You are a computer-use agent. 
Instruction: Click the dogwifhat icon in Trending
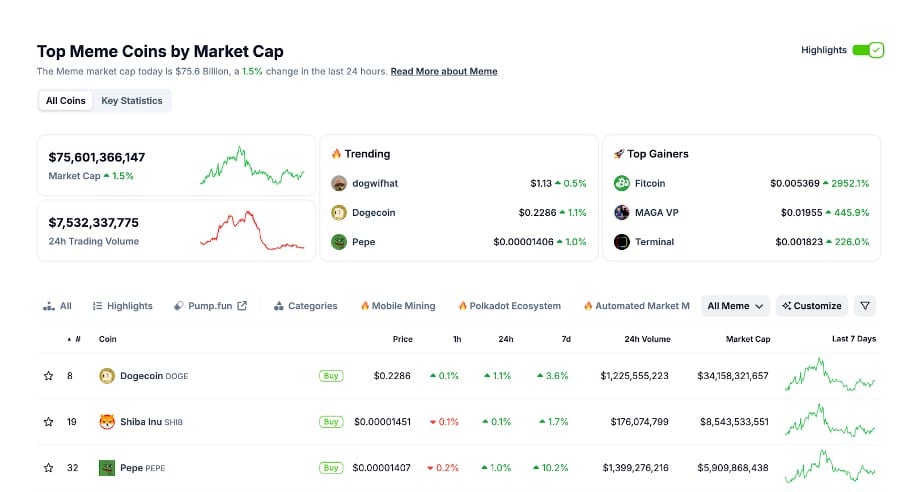coord(339,184)
